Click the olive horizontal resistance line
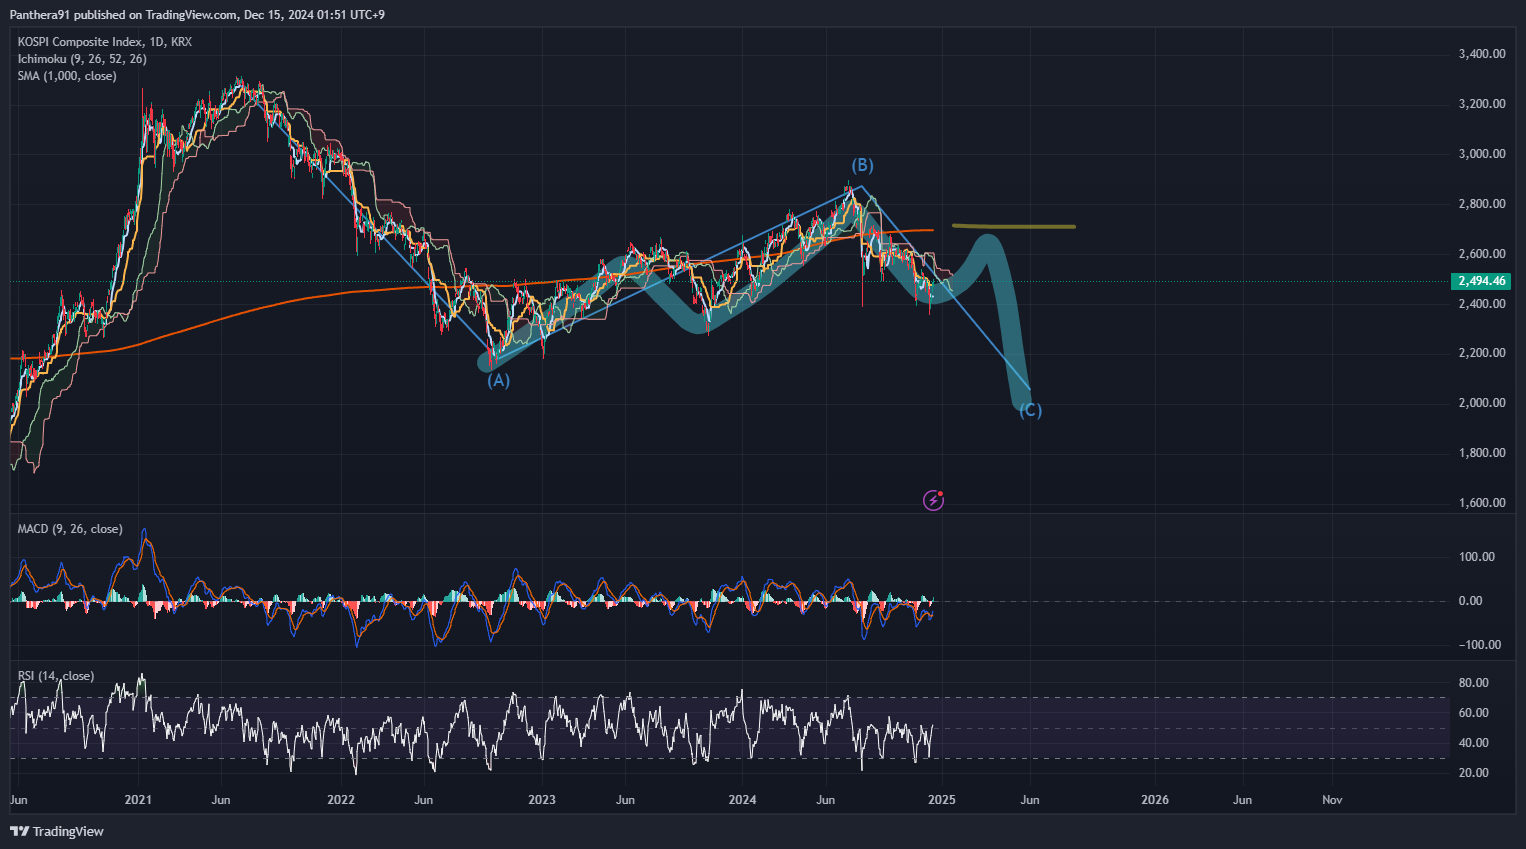Image resolution: width=1526 pixels, height=849 pixels. pyautogui.click(x=1014, y=226)
